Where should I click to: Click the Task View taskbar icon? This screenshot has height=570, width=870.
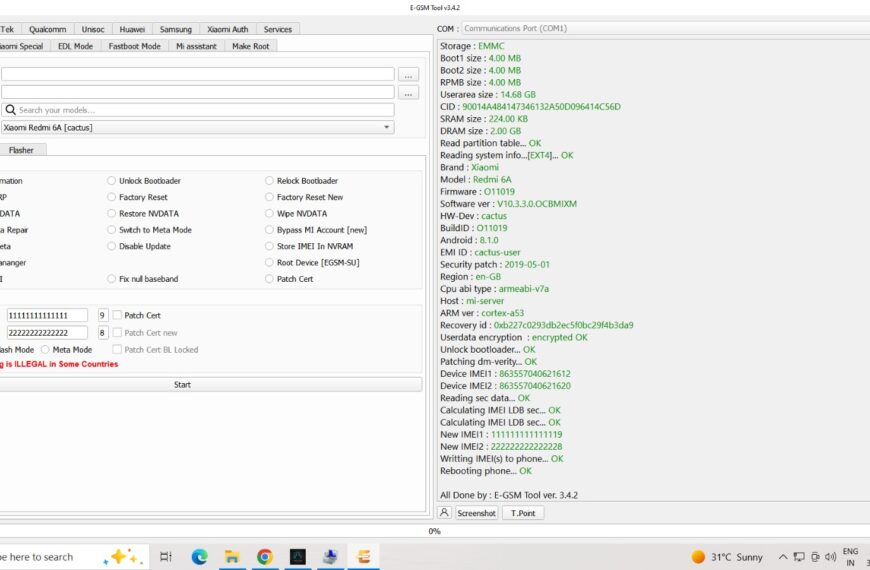pos(165,556)
